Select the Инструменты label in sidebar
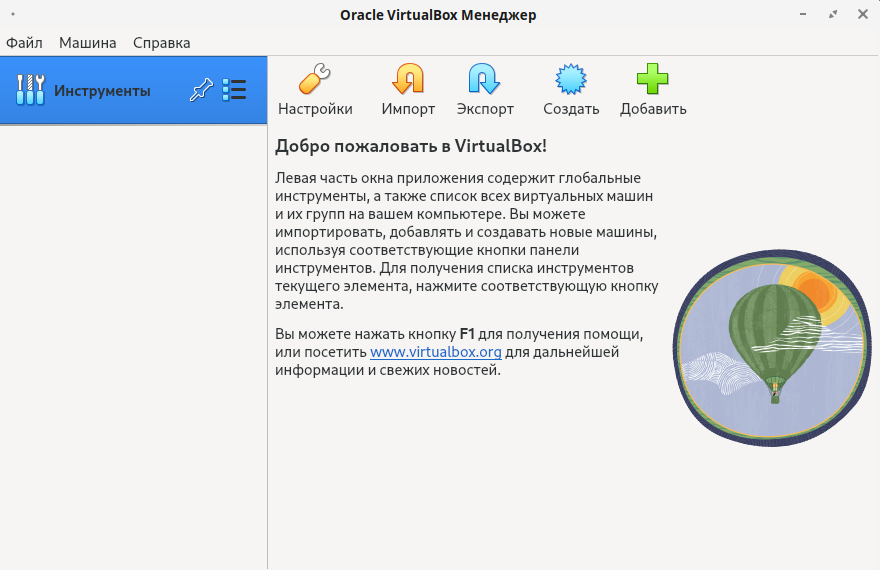 click(102, 91)
